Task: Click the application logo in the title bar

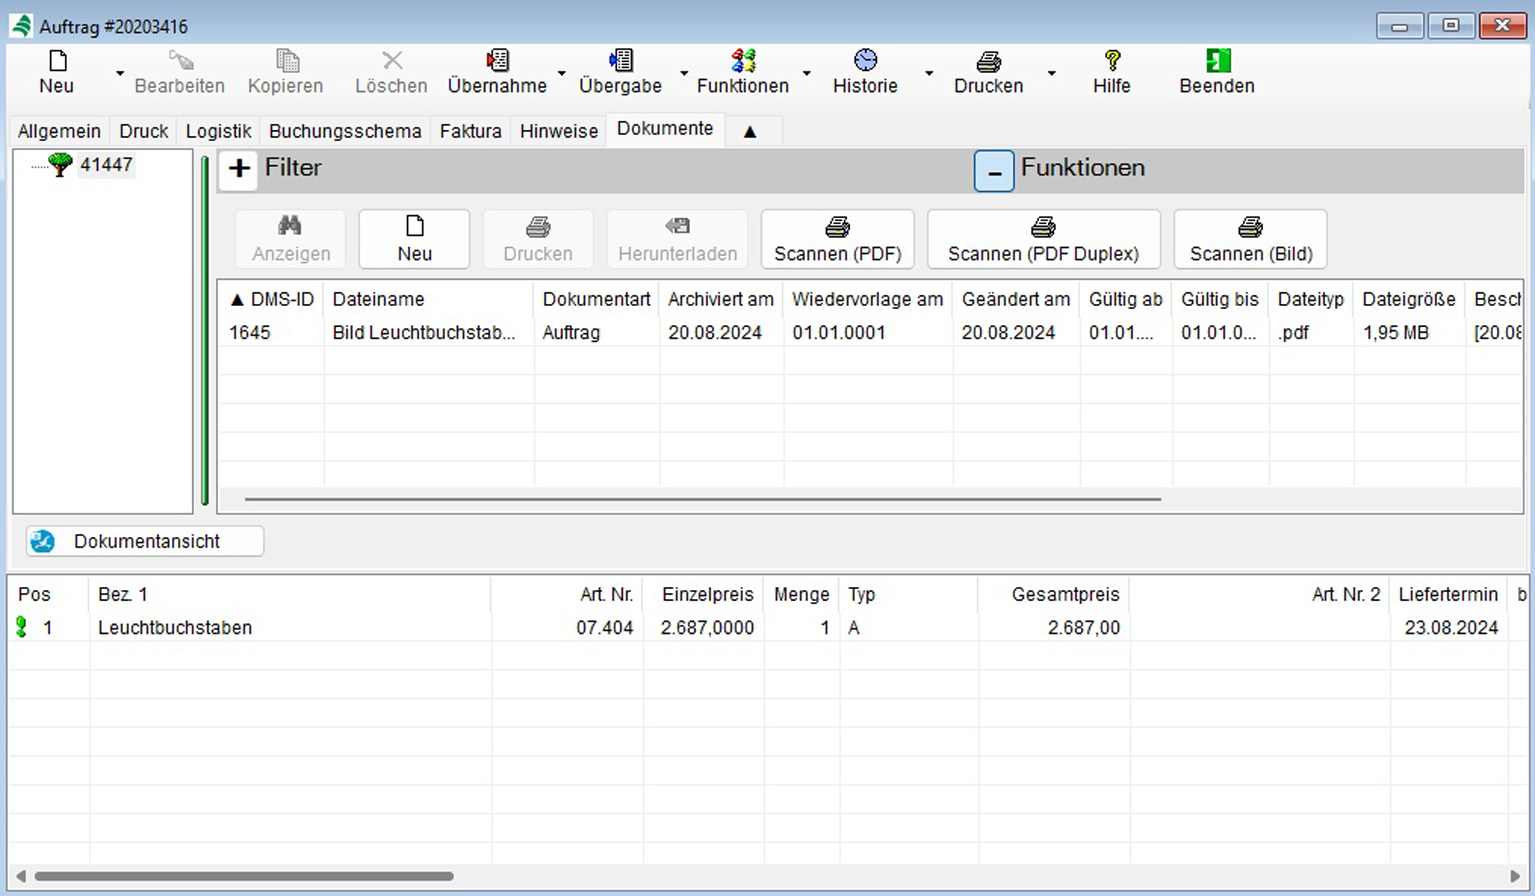Action: click(20, 26)
